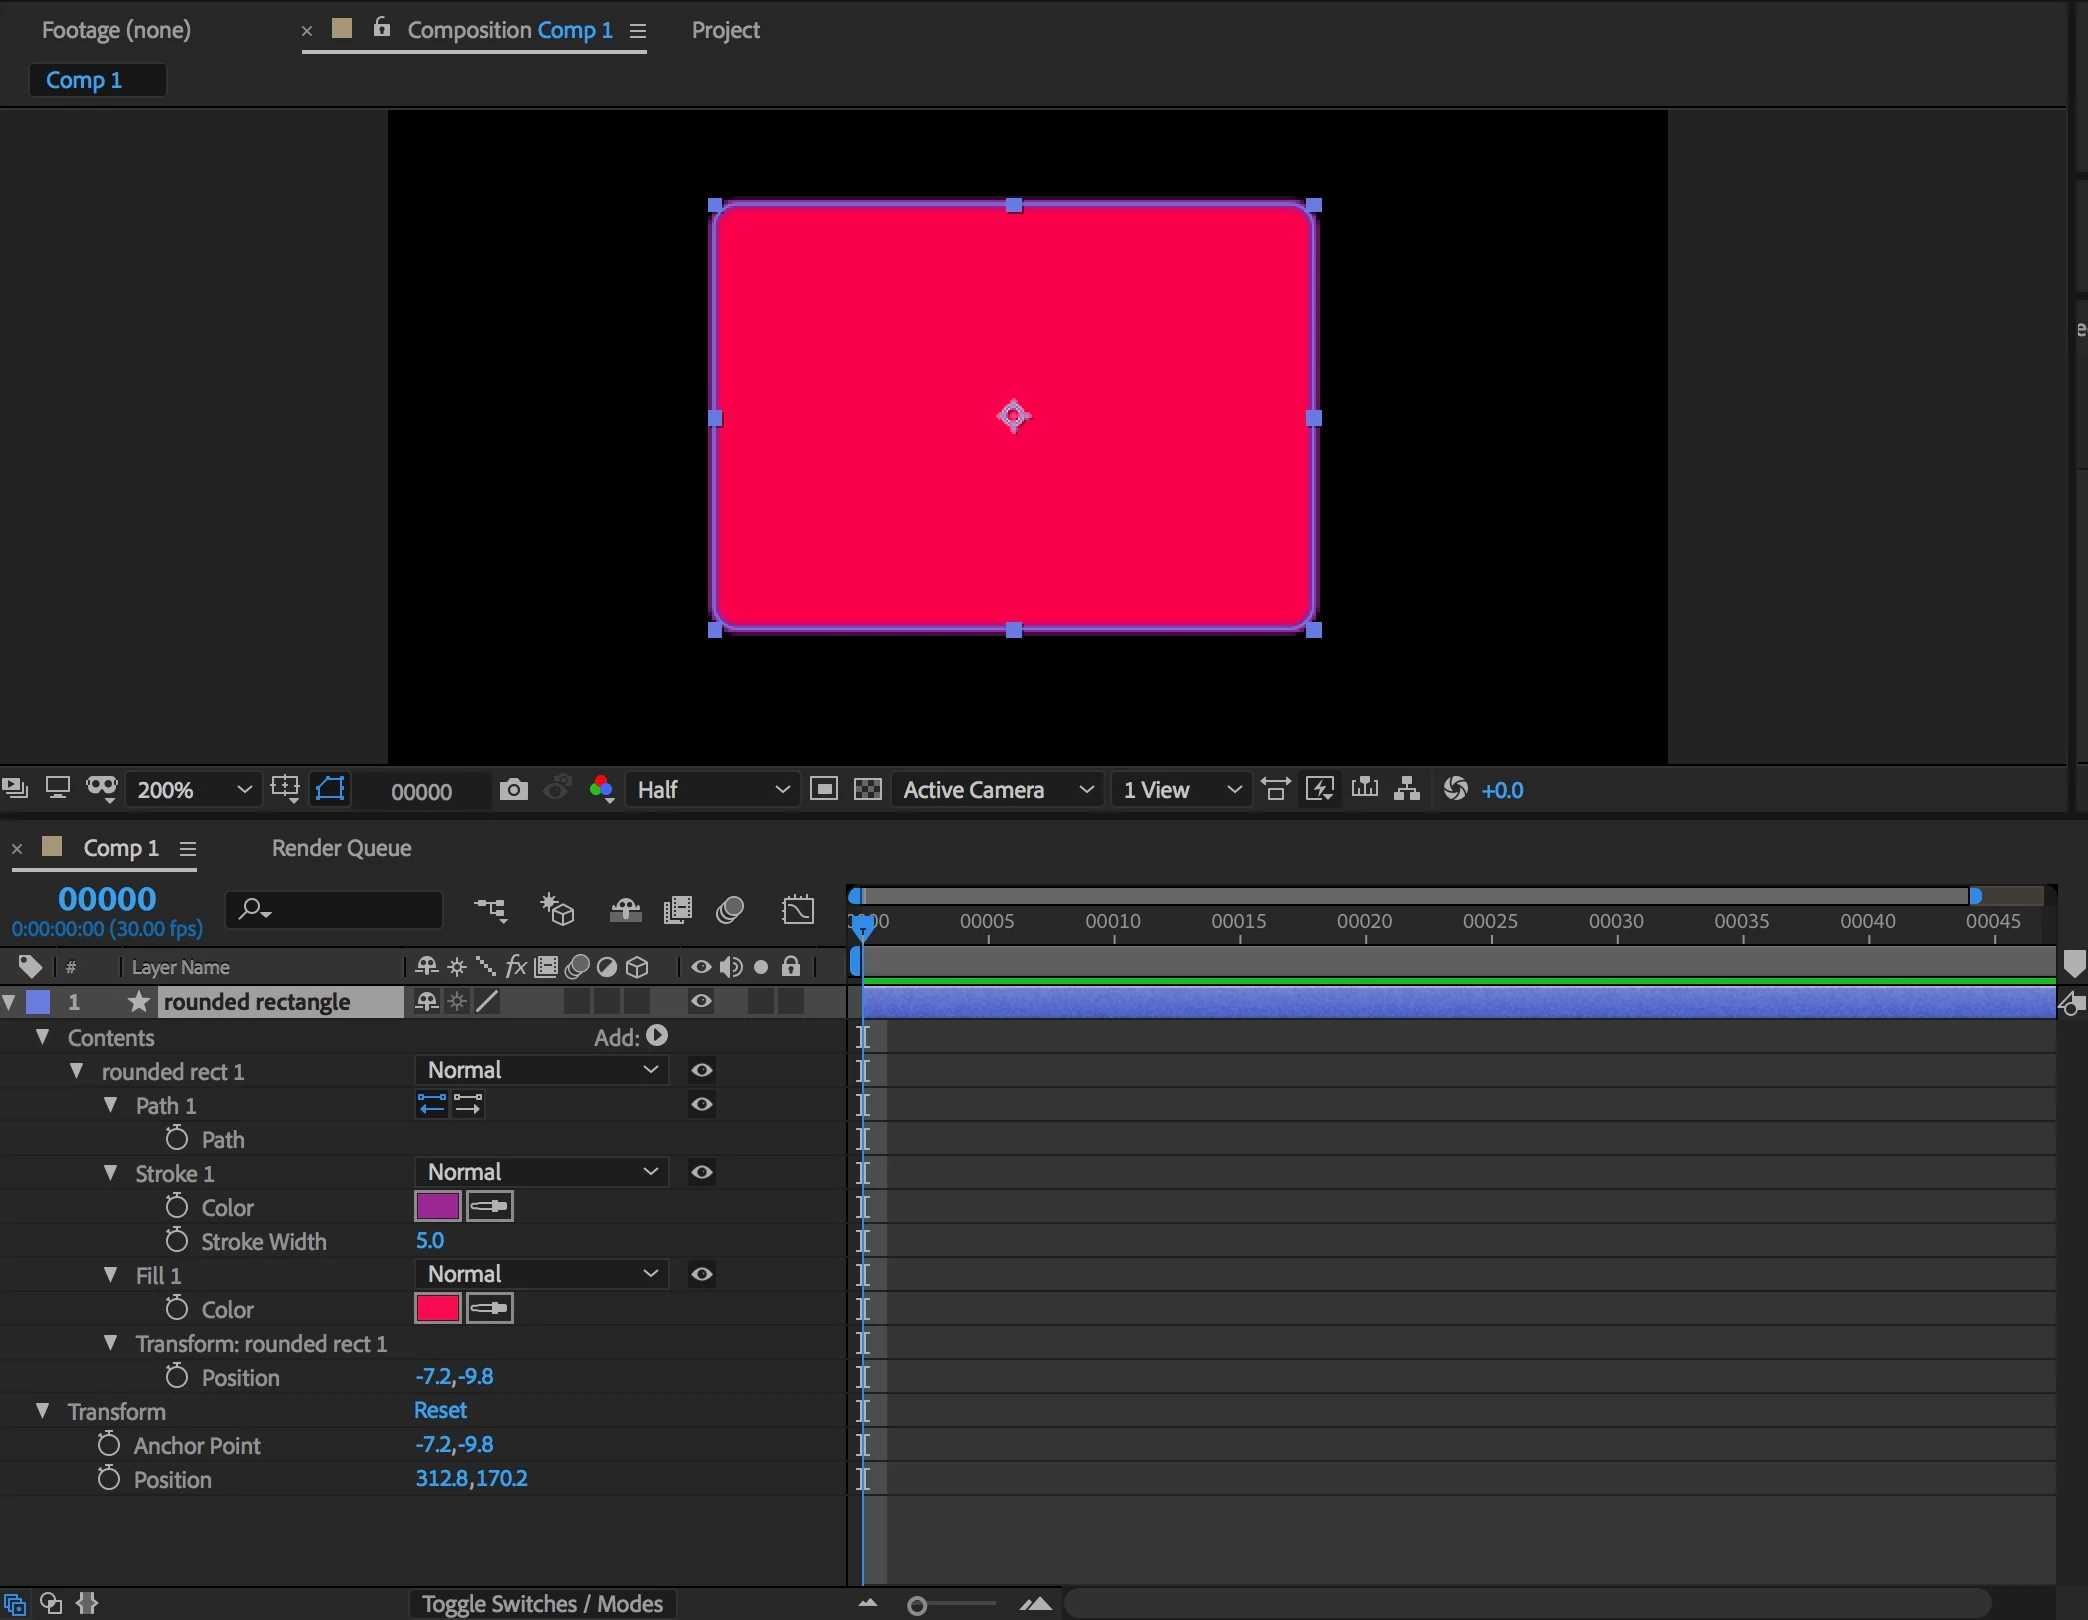Open the Graph Editor icon
The width and height of the screenshot is (2088, 1620).
[798, 910]
